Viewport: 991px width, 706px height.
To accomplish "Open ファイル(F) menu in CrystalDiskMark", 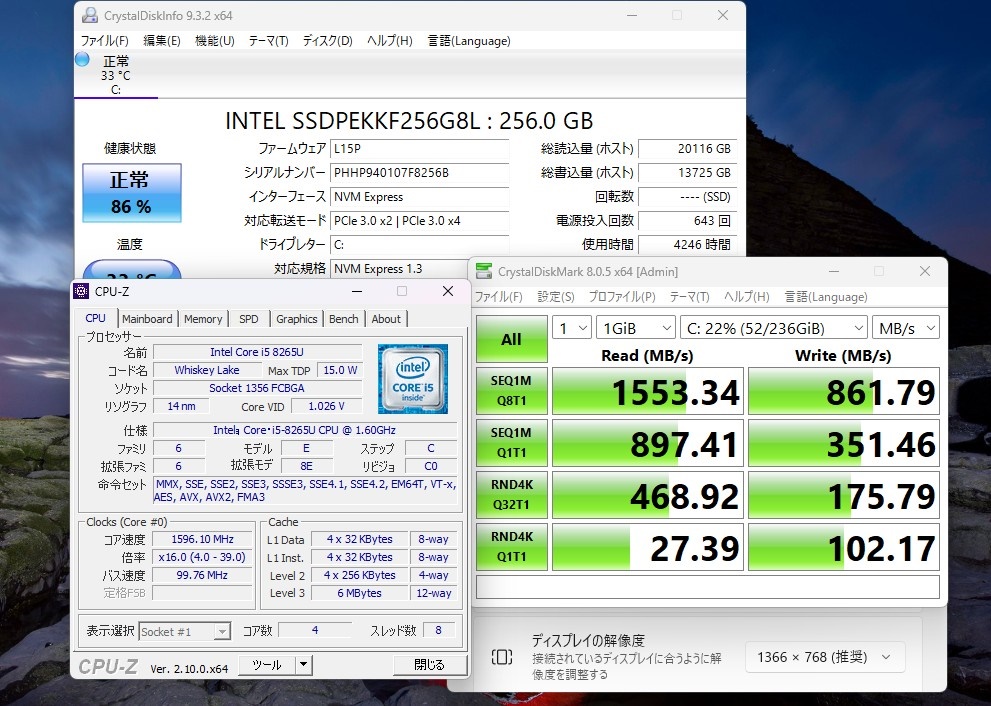I will click(499, 296).
